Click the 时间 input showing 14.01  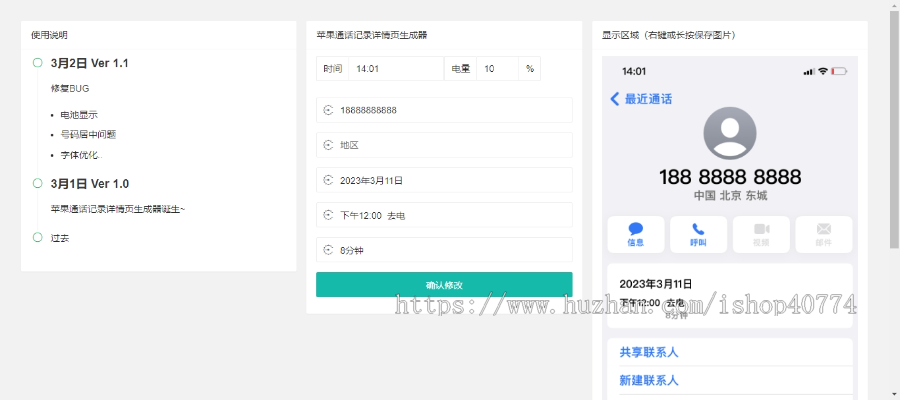click(396, 69)
